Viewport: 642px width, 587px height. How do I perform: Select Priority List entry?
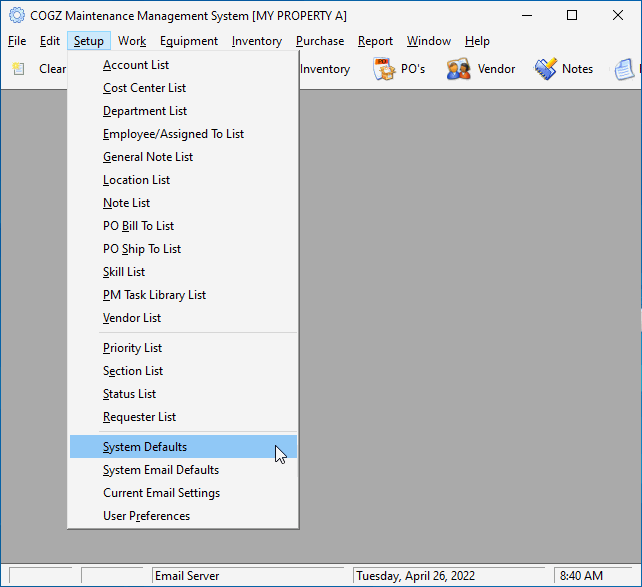click(x=183, y=348)
